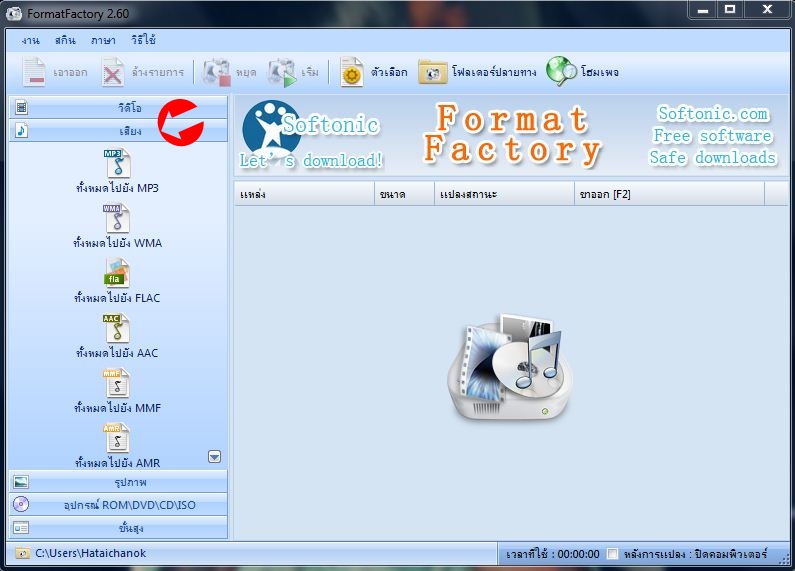Screen dimensions: 795x571
Task: Click the disc icon beside ROM\DVD\CD\ISO
Action: pyautogui.click(x=21, y=504)
